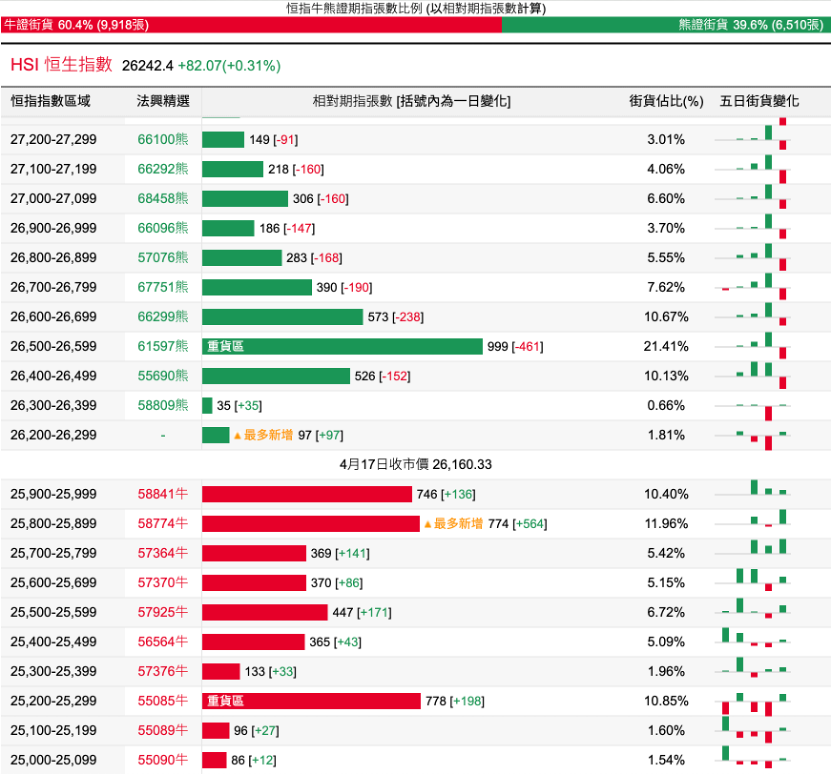This screenshot has height=774, width=832.
Task: Click the 五日街貨變化 column header
Action: (x=759, y=101)
